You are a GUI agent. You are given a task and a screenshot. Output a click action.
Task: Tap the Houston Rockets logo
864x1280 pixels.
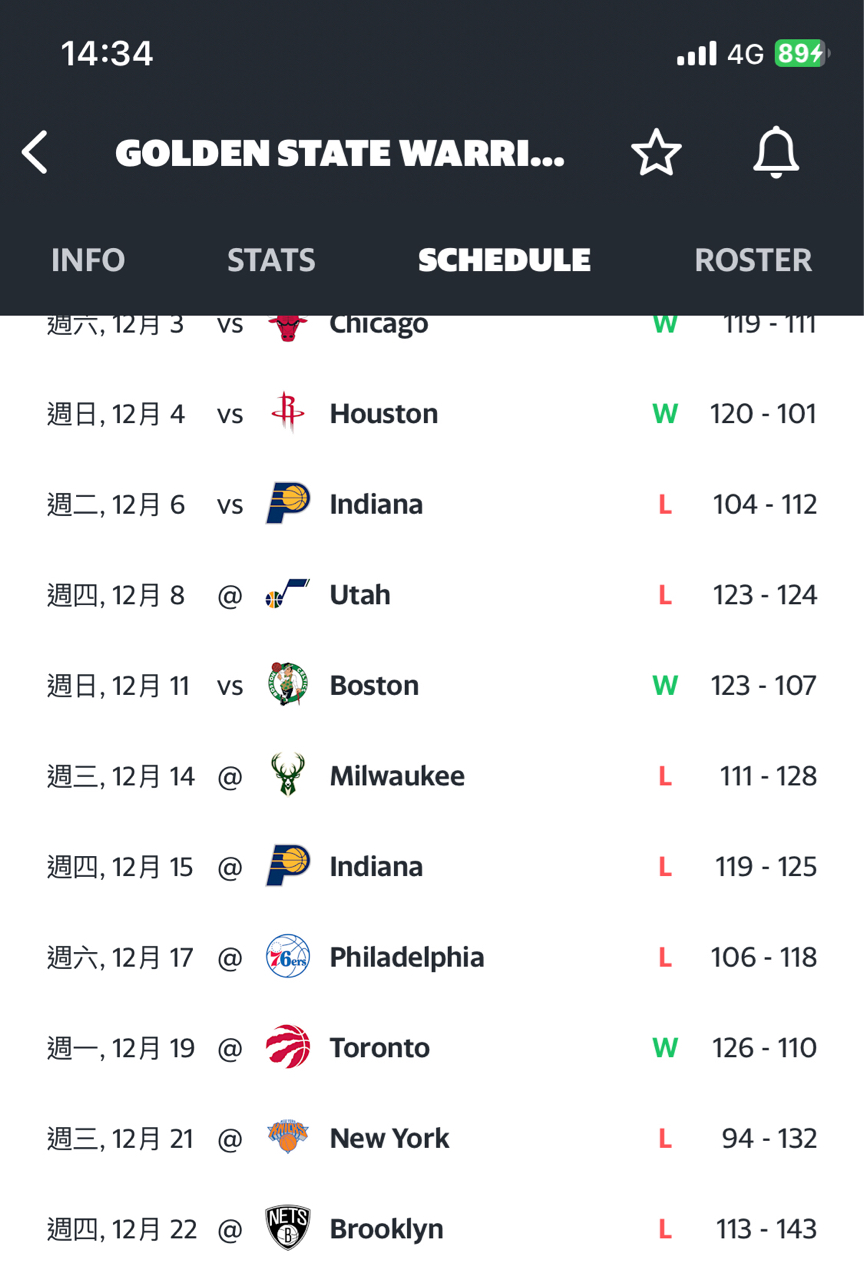pos(288,414)
